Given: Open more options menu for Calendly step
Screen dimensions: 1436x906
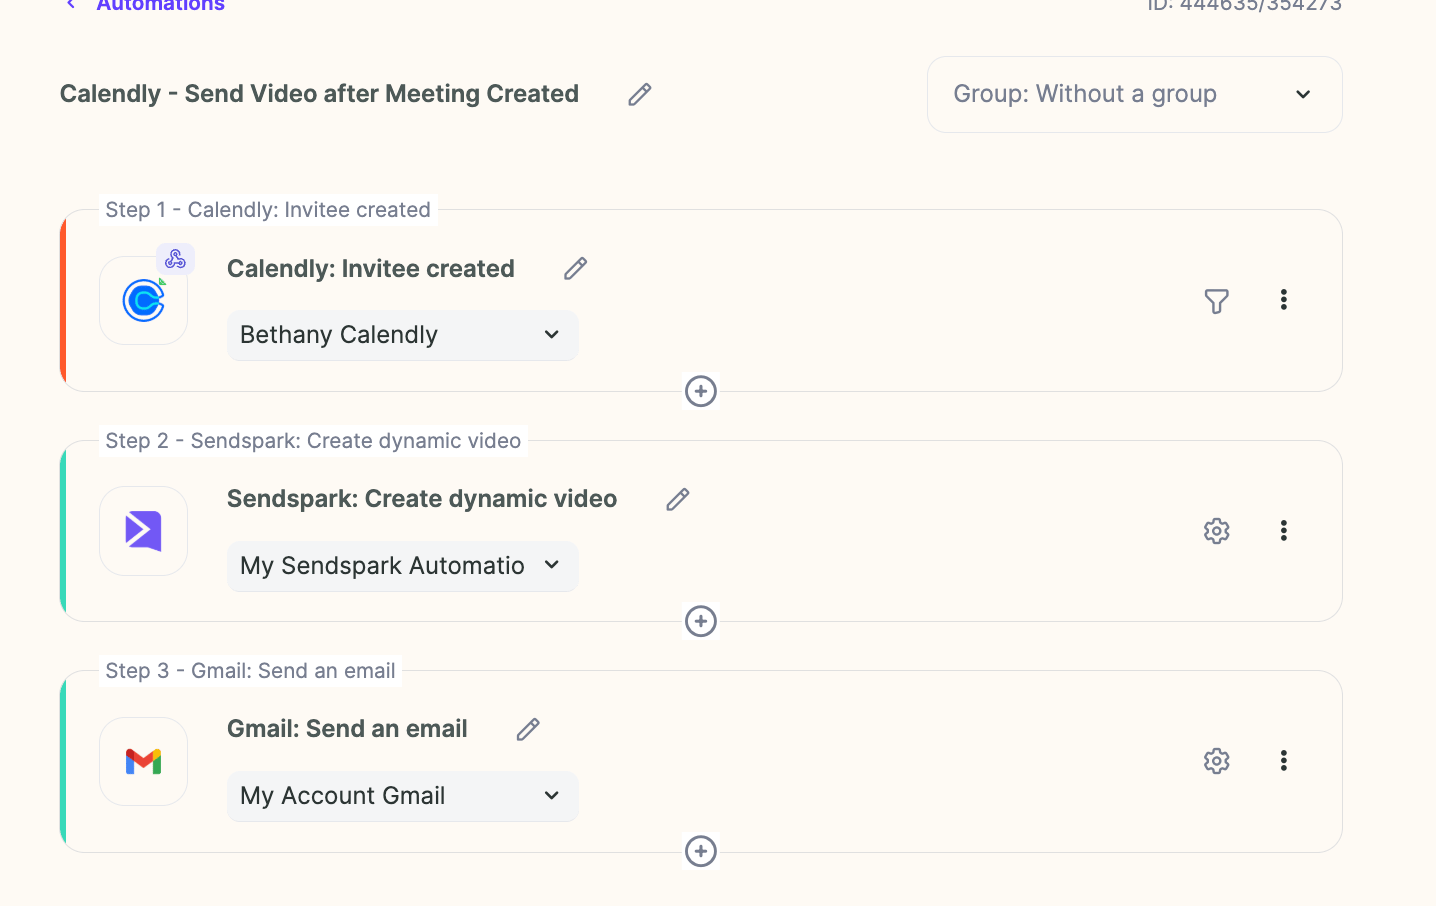Looking at the screenshot, I should tap(1283, 300).
